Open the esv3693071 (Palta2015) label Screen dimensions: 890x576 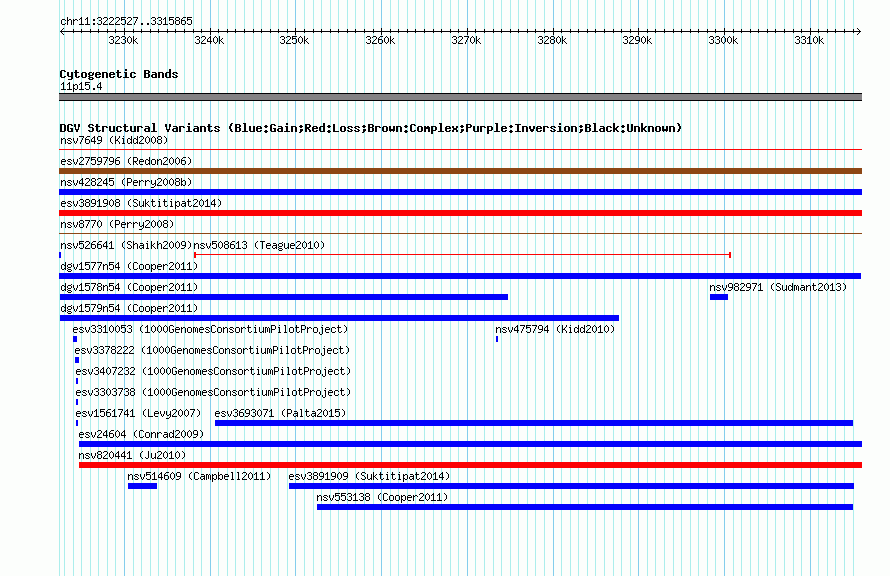coord(280,413)
